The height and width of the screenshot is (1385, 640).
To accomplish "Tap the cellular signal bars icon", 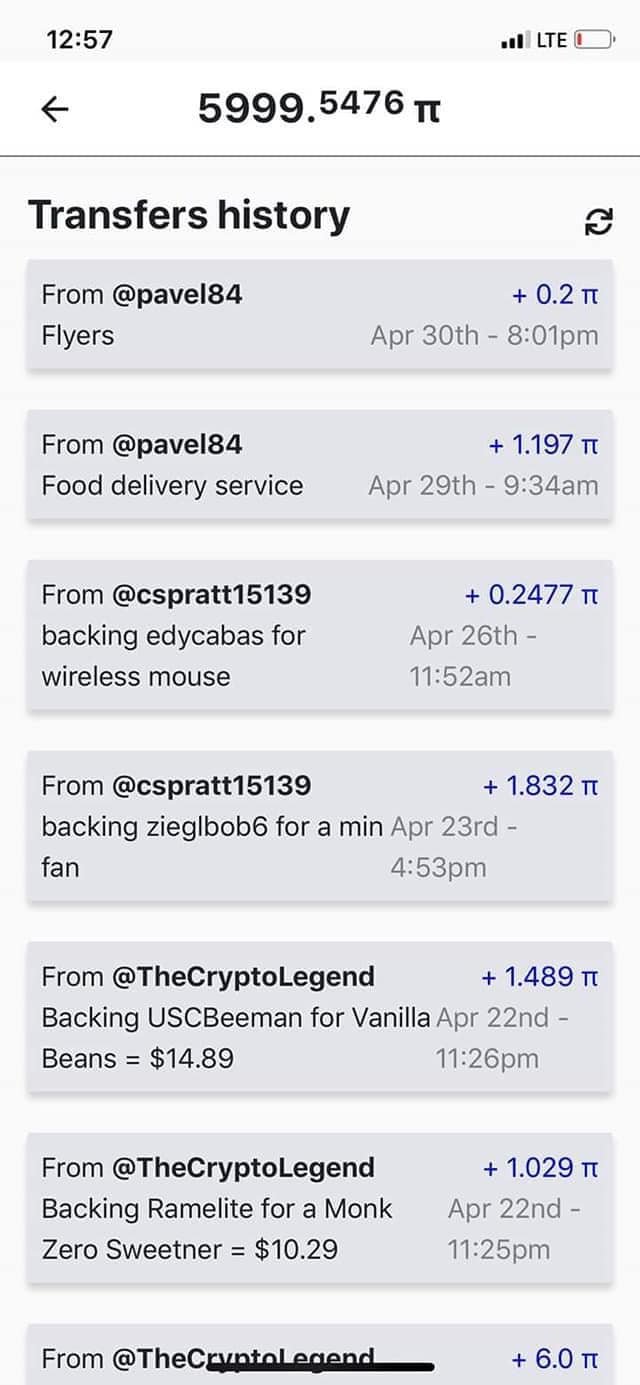I will (514, 42).
